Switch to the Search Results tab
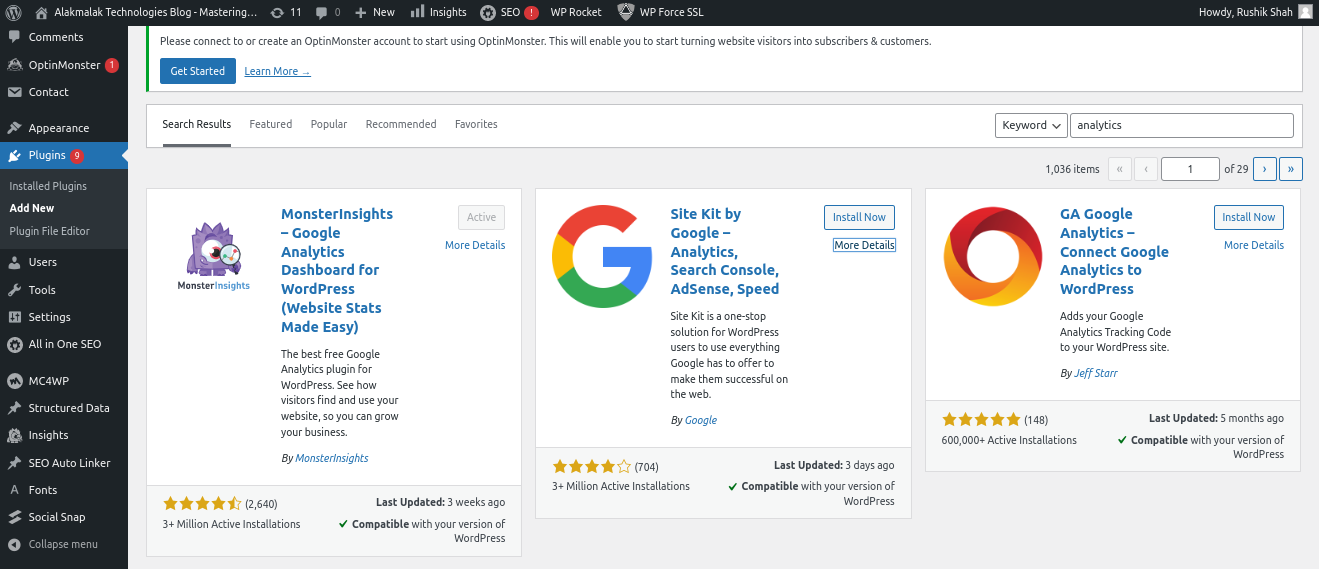 [196, 124]
